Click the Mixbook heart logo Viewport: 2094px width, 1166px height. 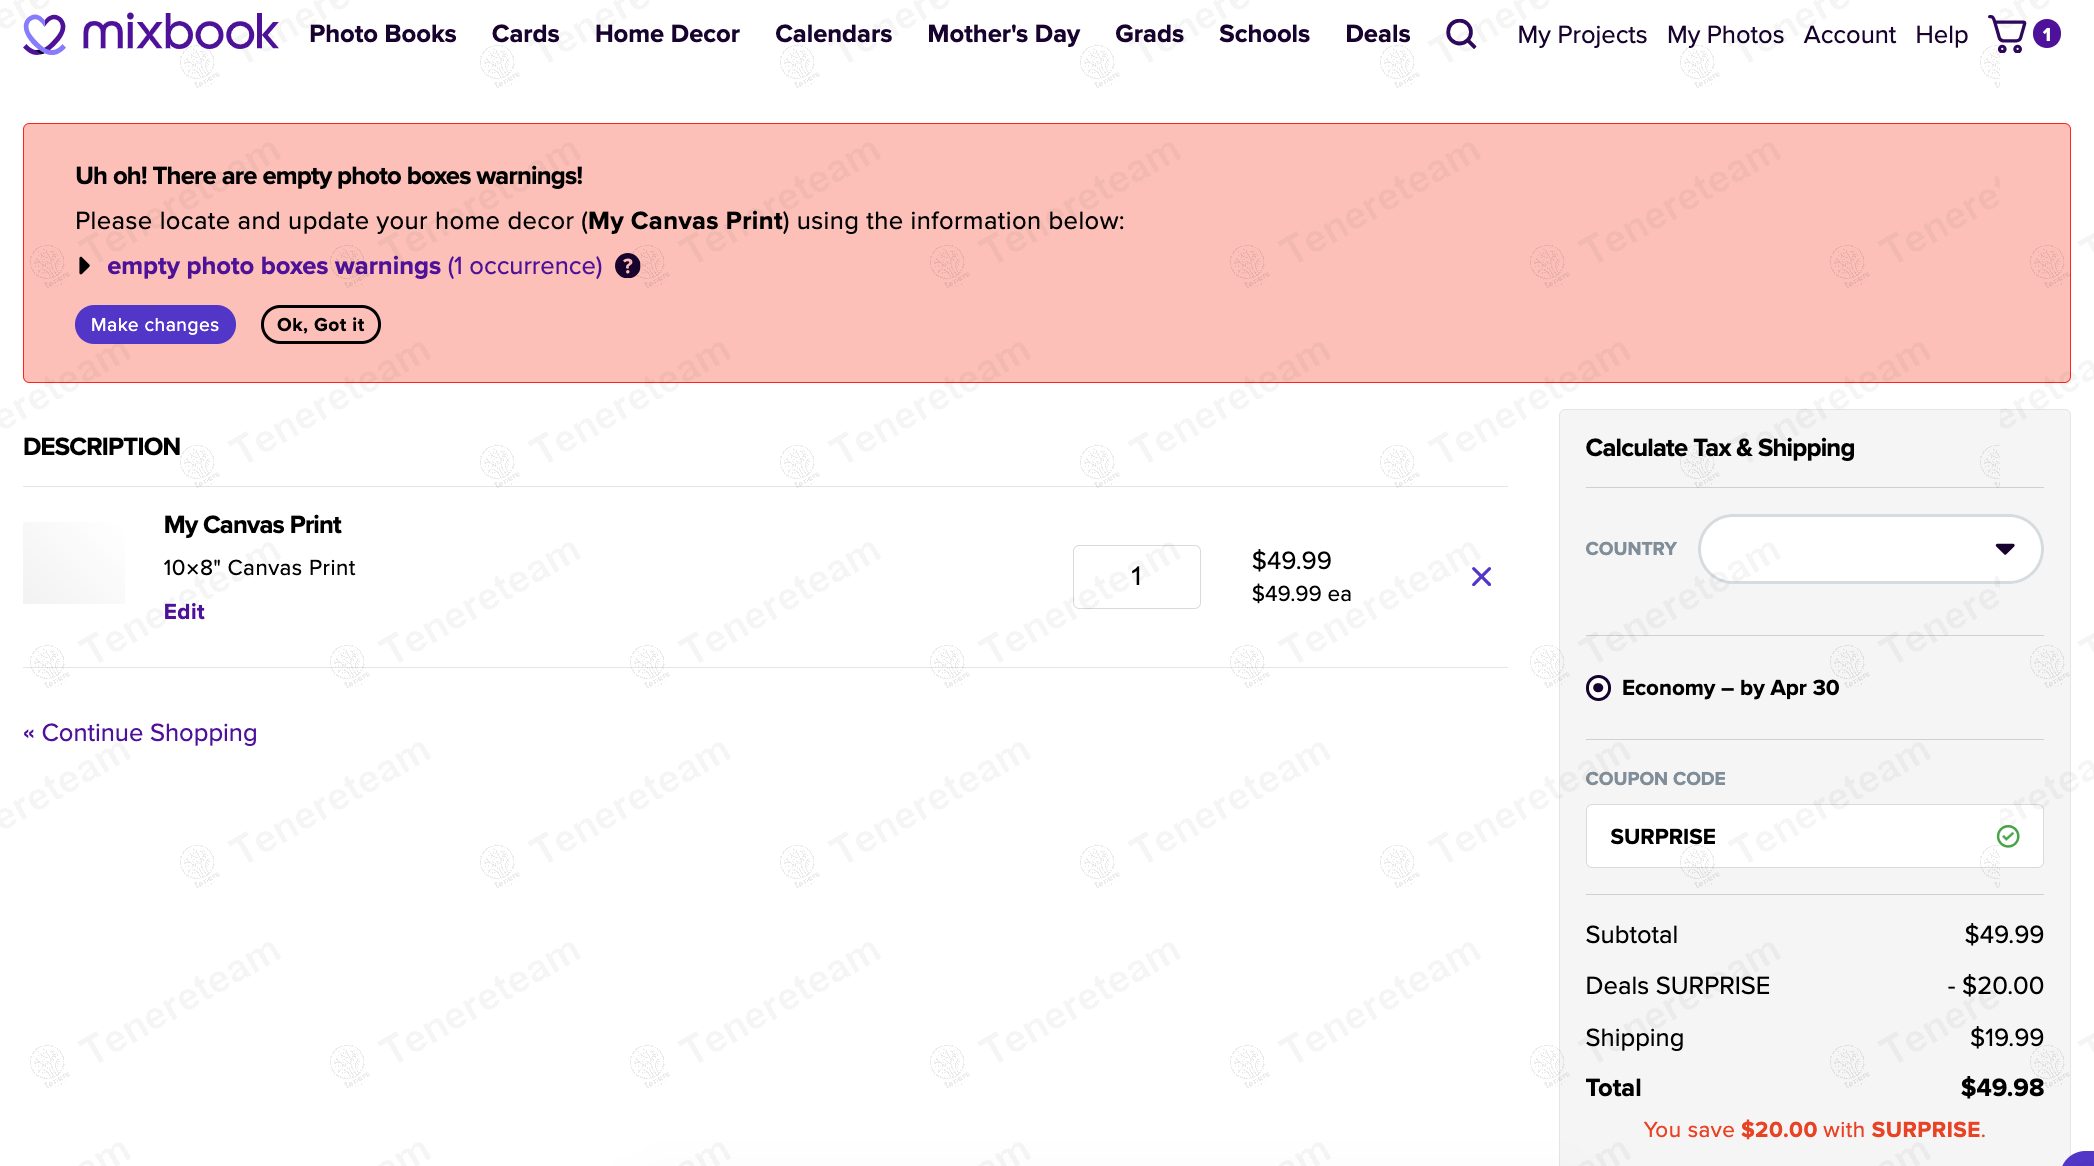click(44, 34)
